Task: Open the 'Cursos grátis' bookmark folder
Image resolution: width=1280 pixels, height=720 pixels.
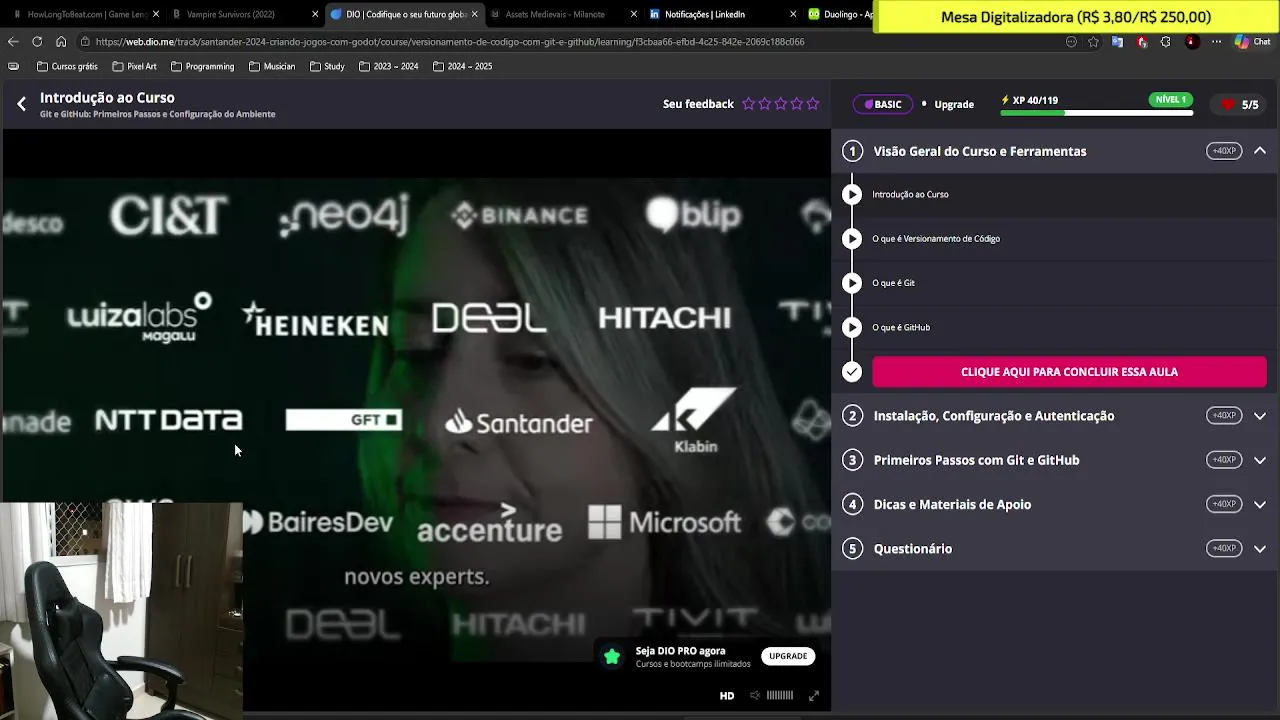Action: [67, 67]
